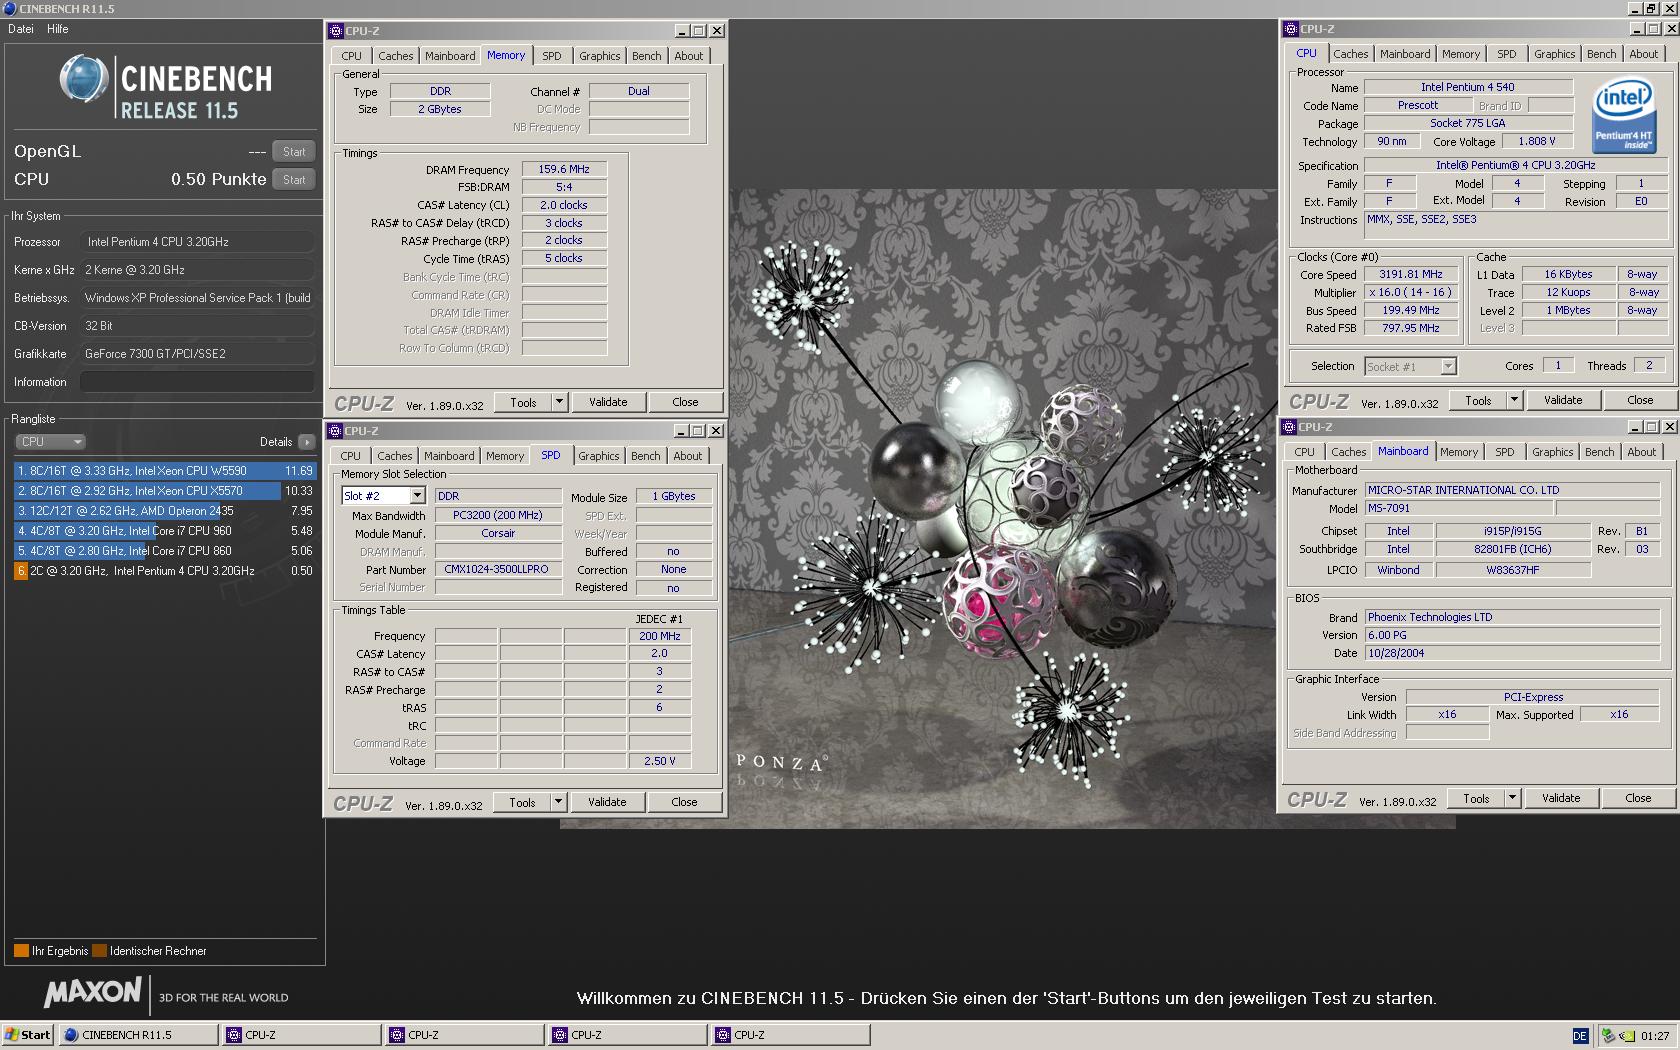
Task: Click the CPU-Z SPD window title icon
Action: tap(335, 431)
